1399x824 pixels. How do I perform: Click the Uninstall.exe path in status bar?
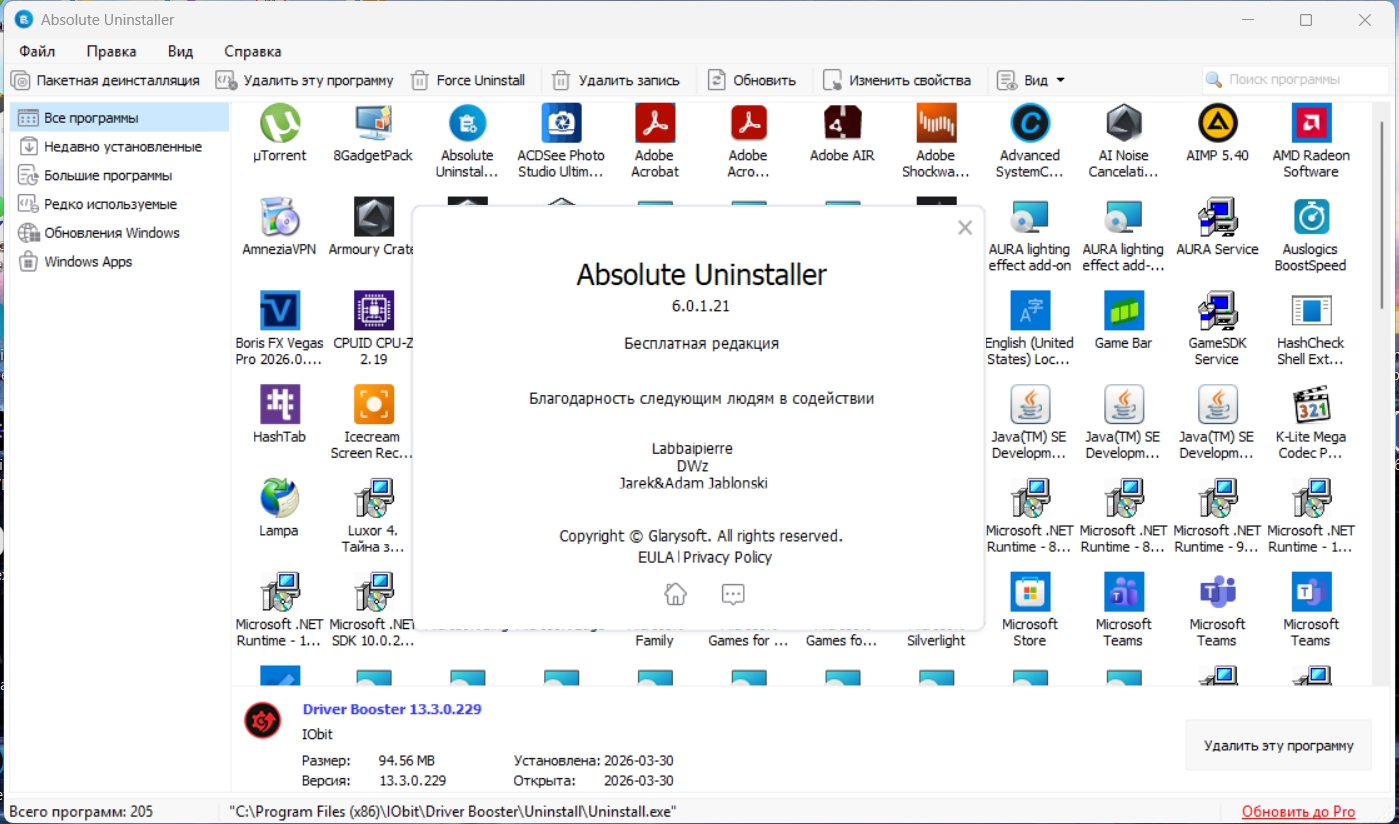click(453, 811)
